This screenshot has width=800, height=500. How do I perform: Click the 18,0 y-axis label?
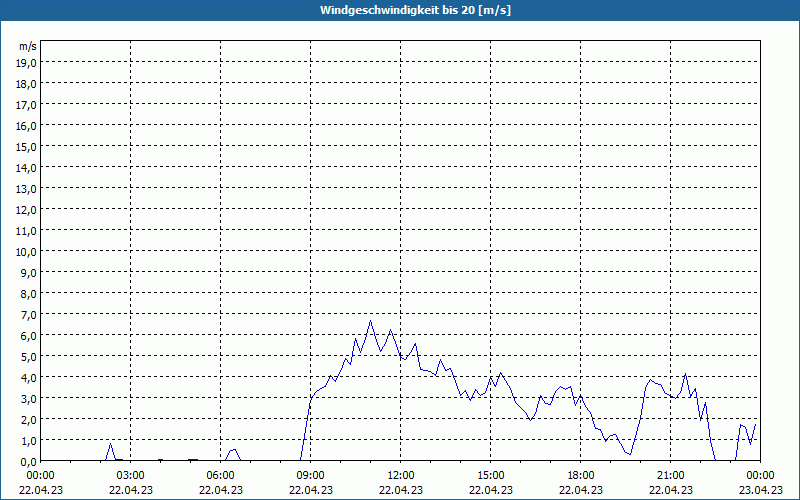[27, 84]
